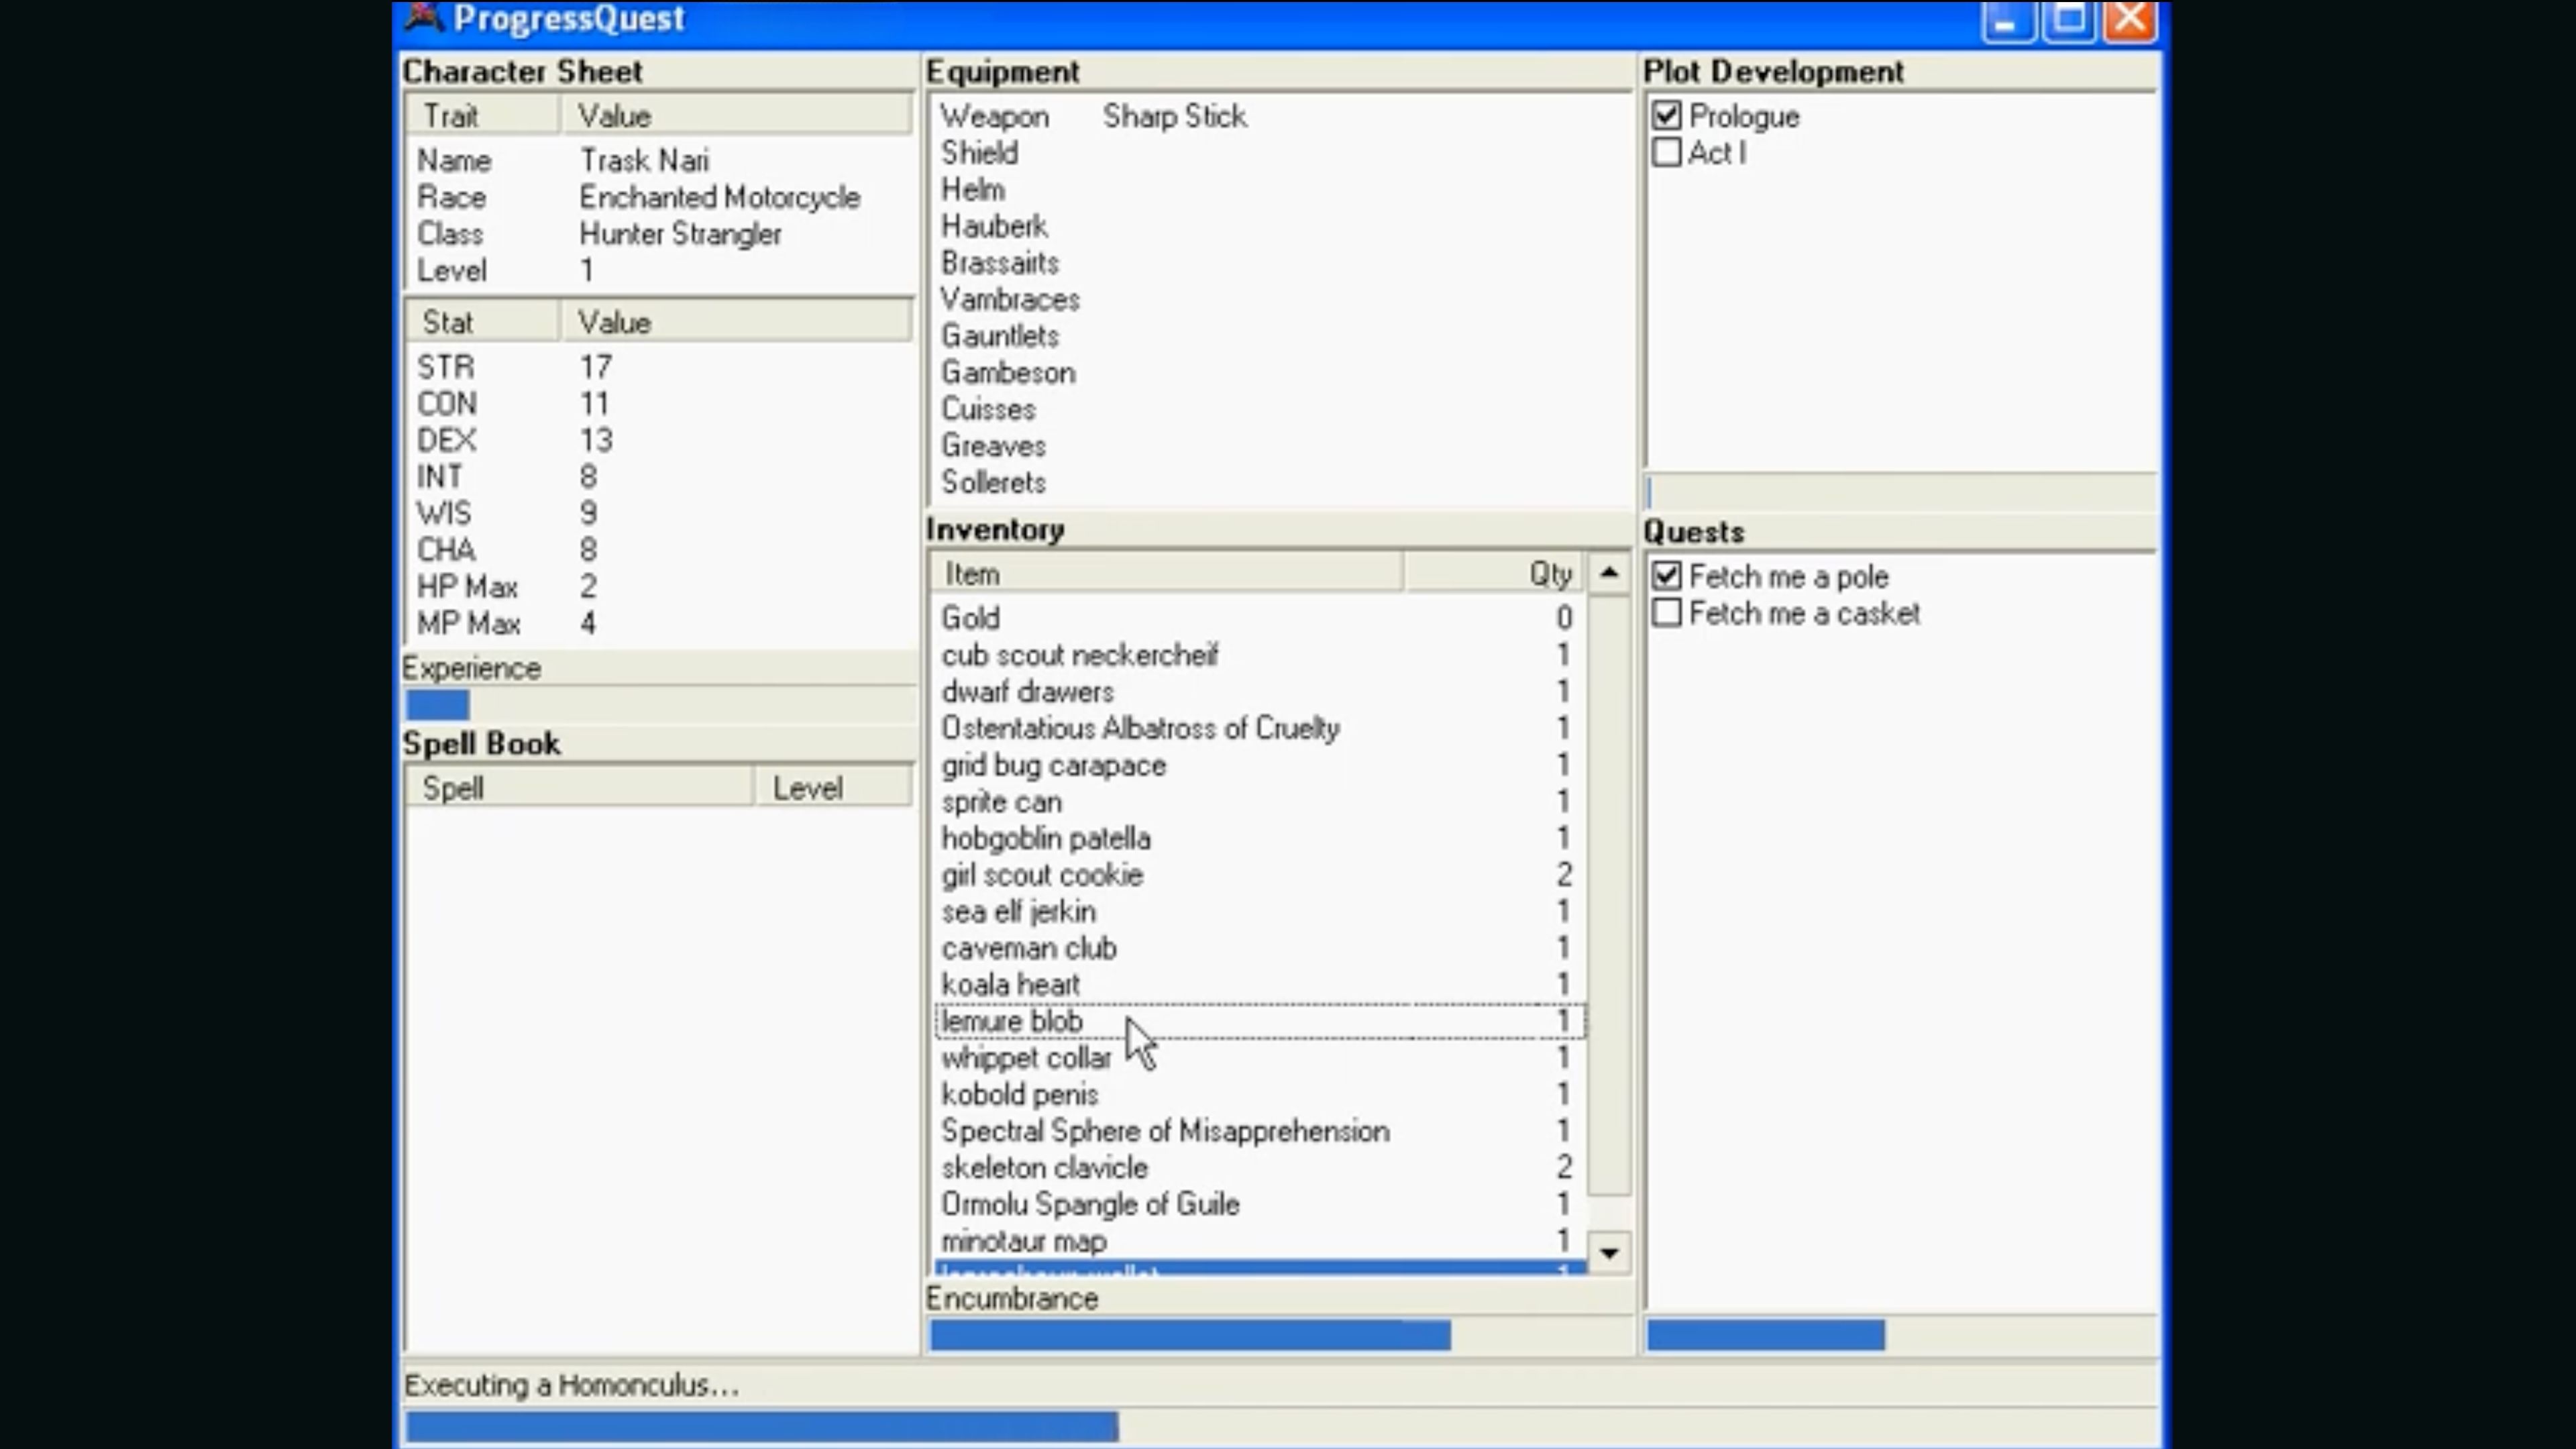Click the STR stat row
Screen dimensions: 2576x1449
660,367
